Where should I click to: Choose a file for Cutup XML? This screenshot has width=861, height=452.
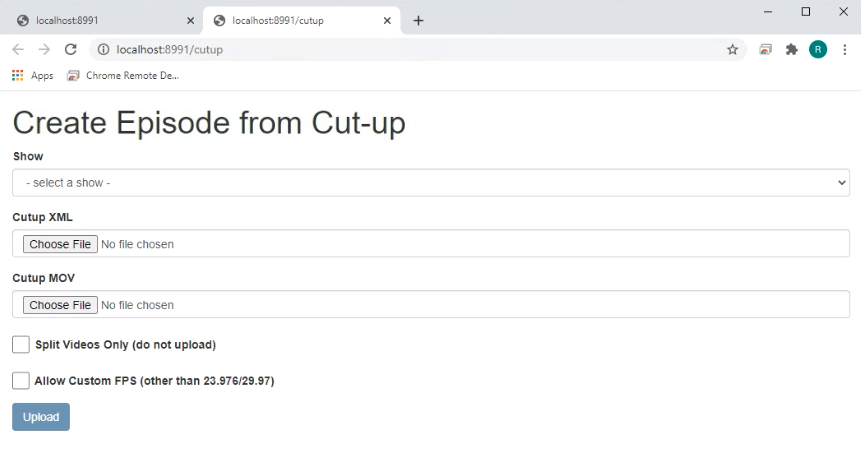(60, 244)
